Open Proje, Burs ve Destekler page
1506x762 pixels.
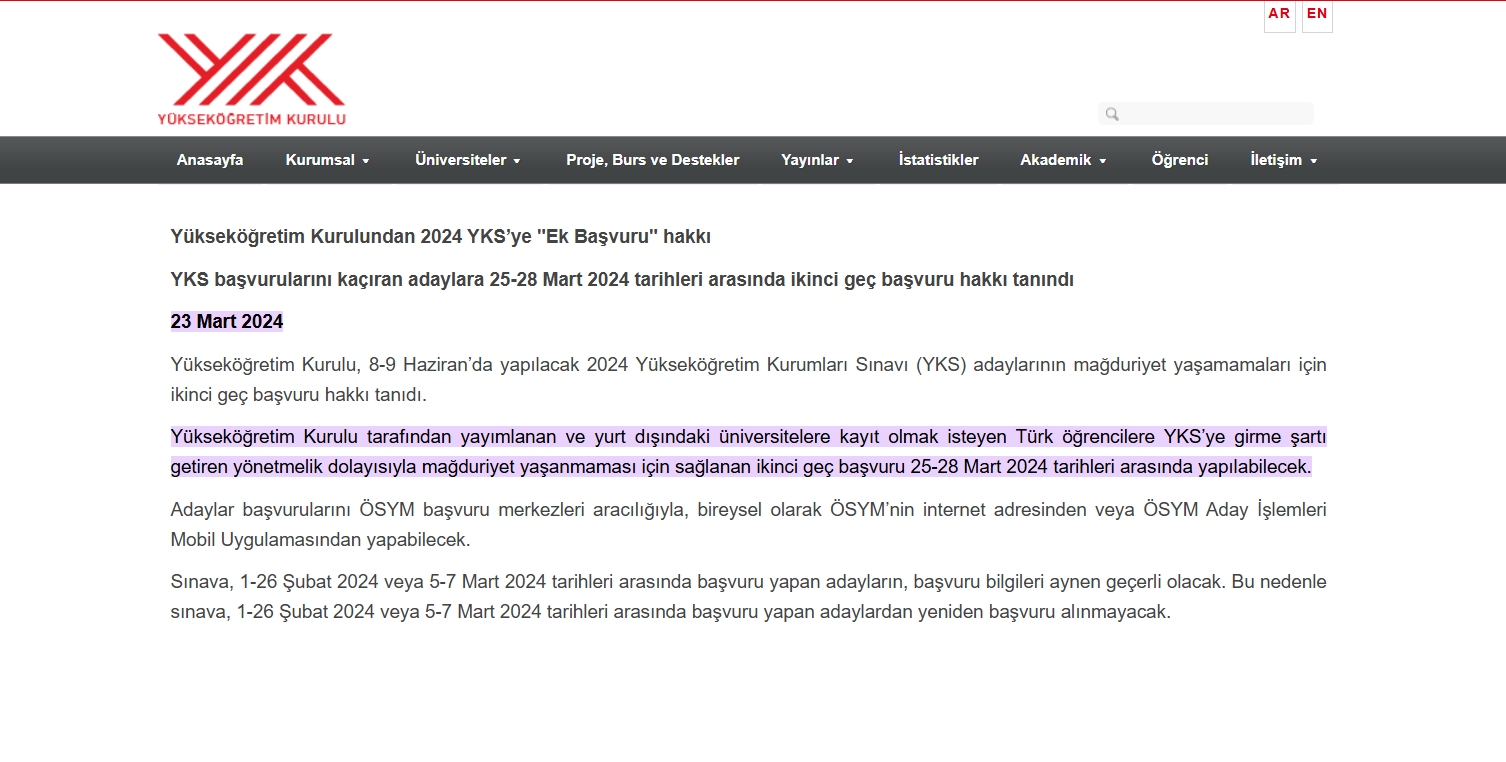[x=653, y=160]
